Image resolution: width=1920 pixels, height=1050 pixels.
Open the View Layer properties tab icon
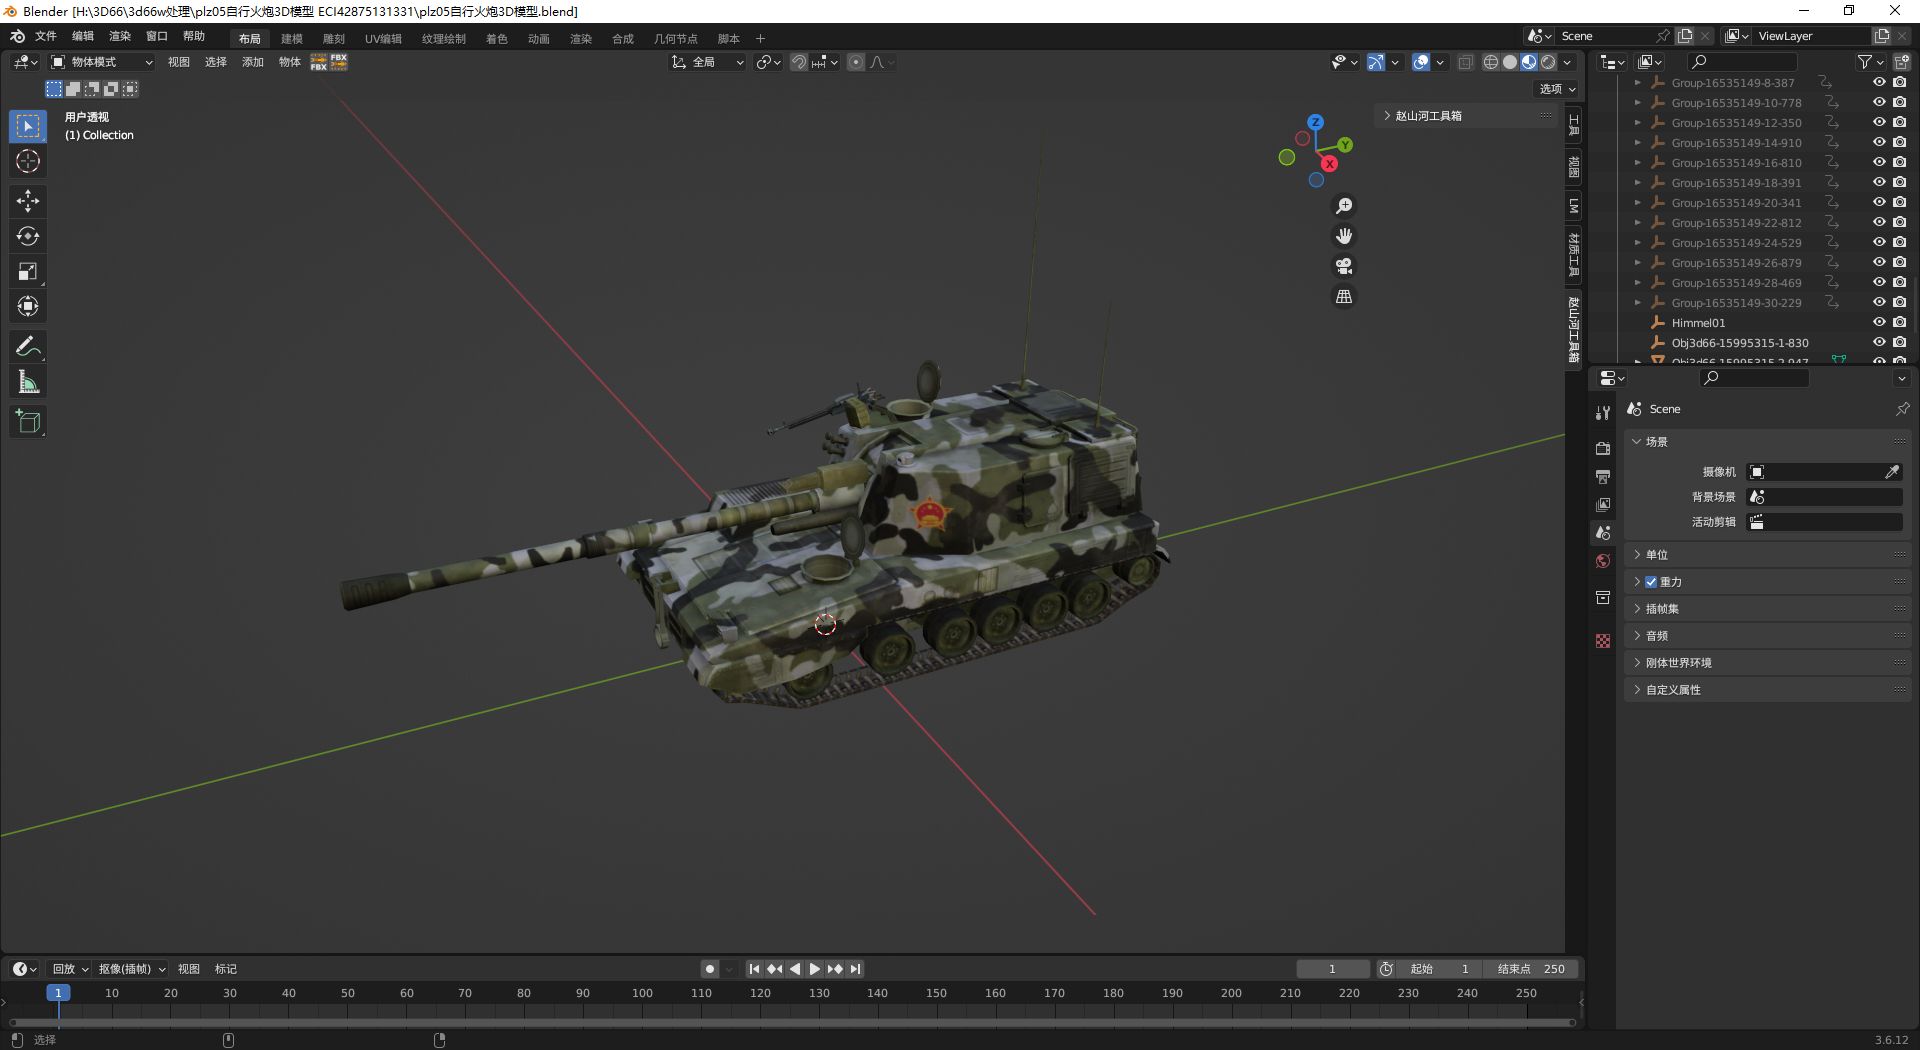tap(1603, 505)
